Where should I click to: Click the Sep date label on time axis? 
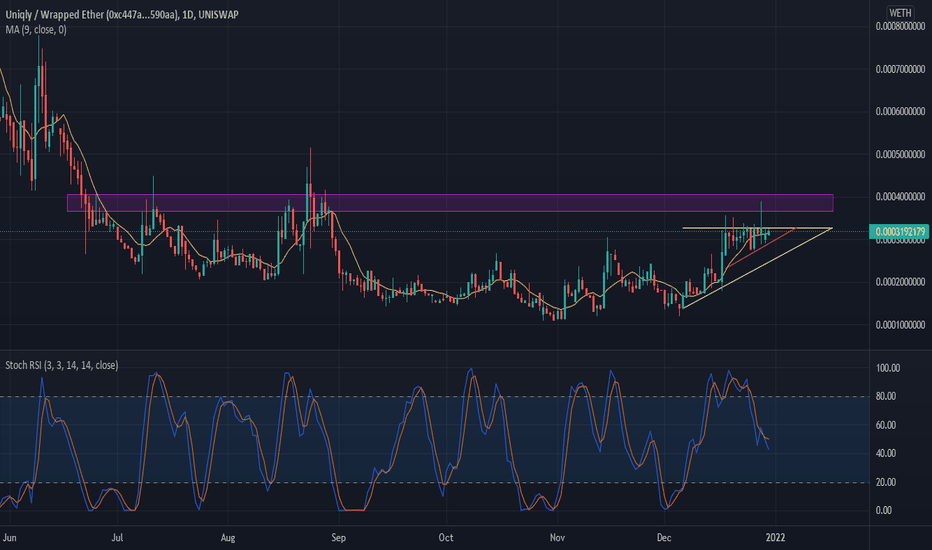[x=338, y=538]
